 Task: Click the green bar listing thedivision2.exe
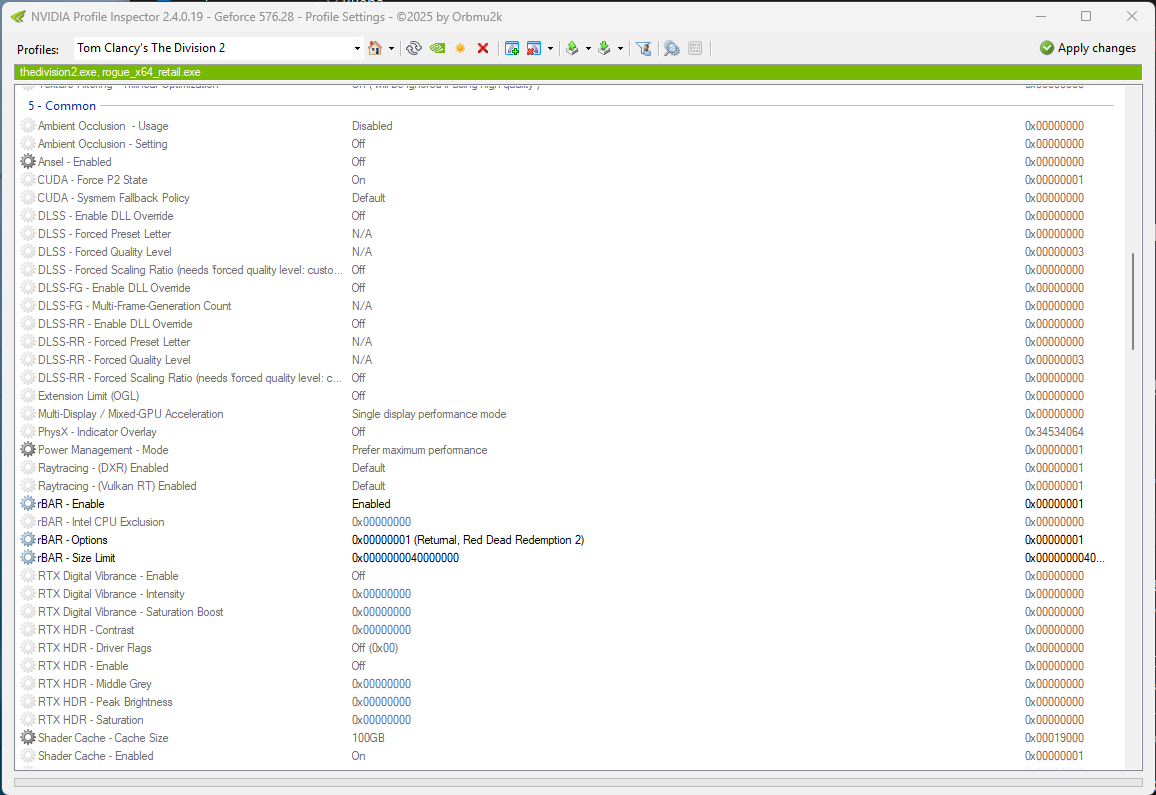(x=578, y=72)
